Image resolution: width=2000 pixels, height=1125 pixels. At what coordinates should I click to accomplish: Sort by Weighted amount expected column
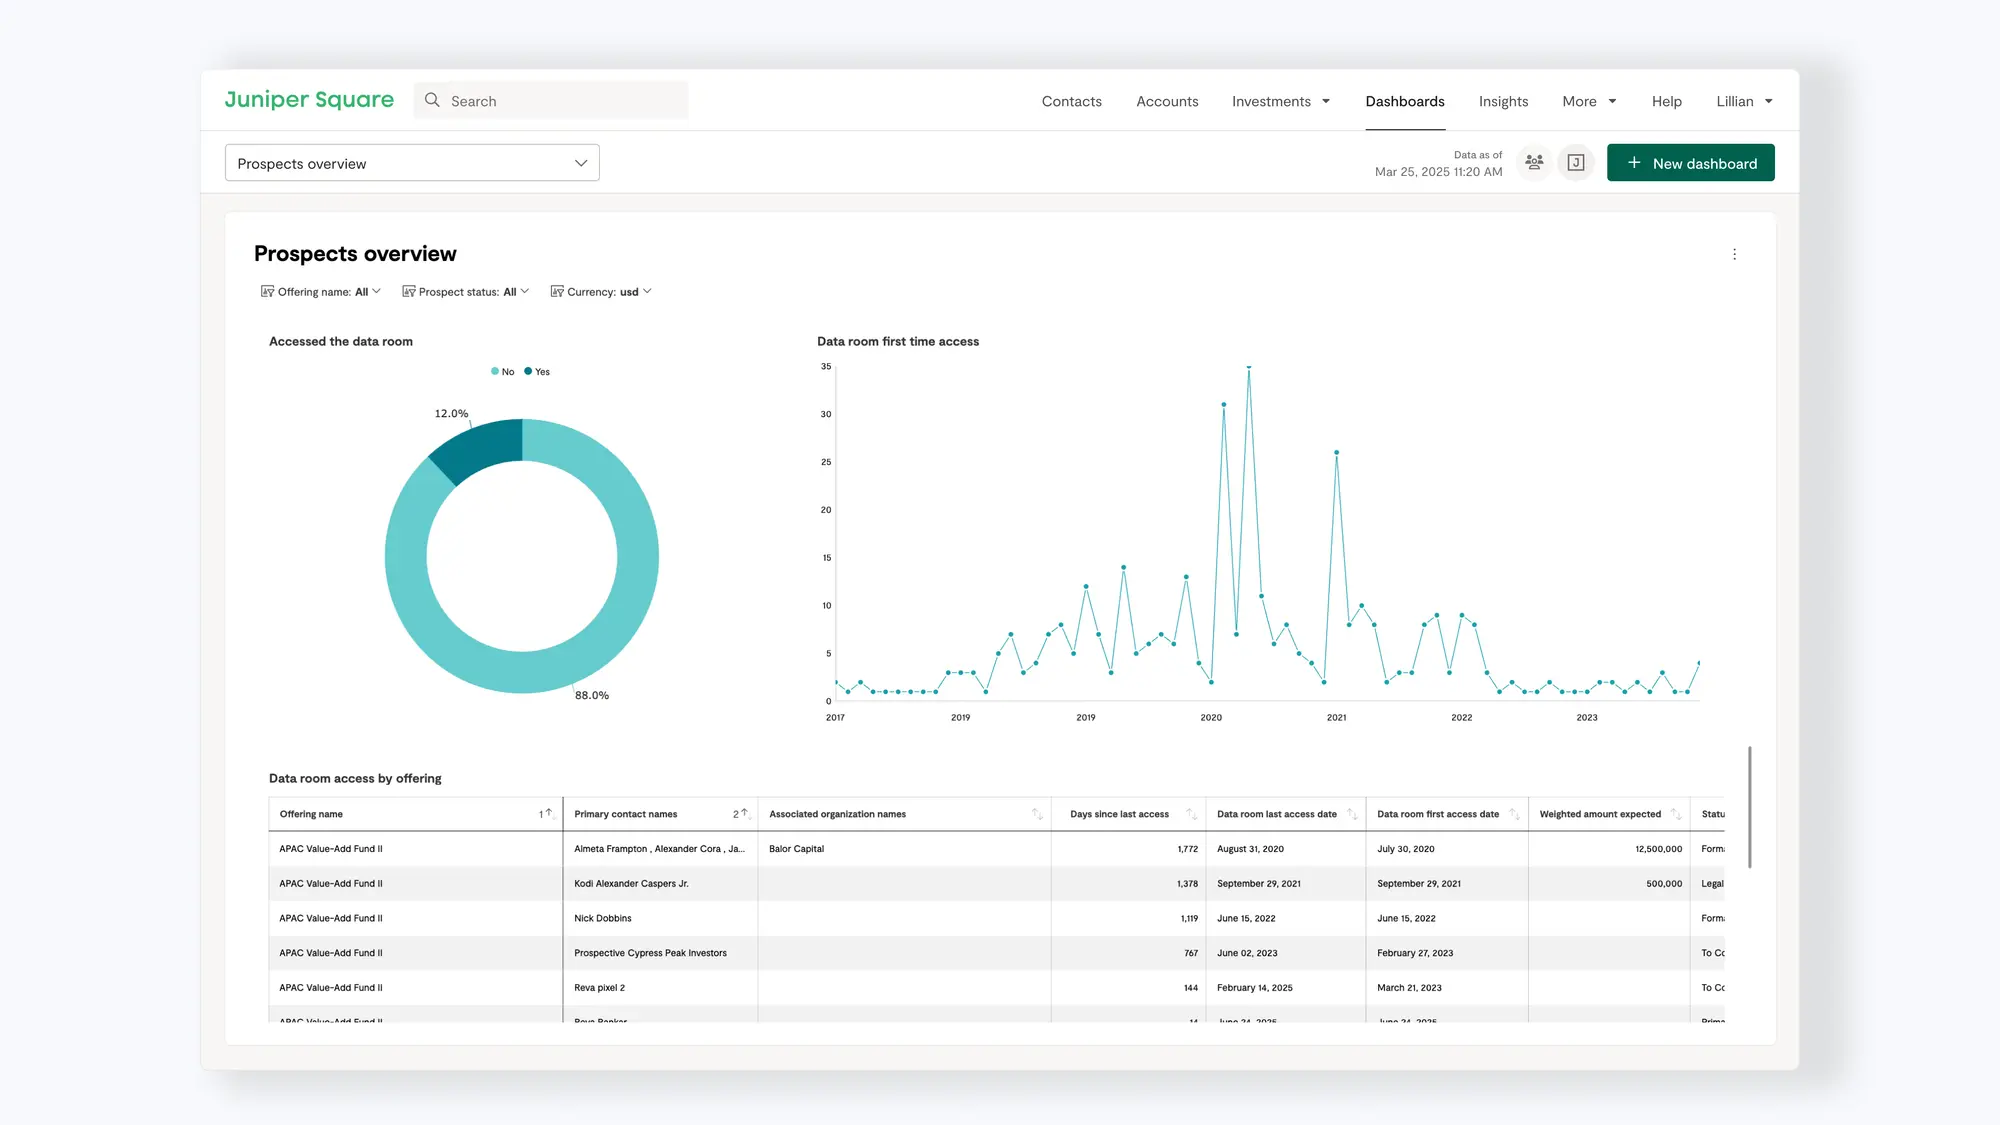click(x=1676, y=814)
